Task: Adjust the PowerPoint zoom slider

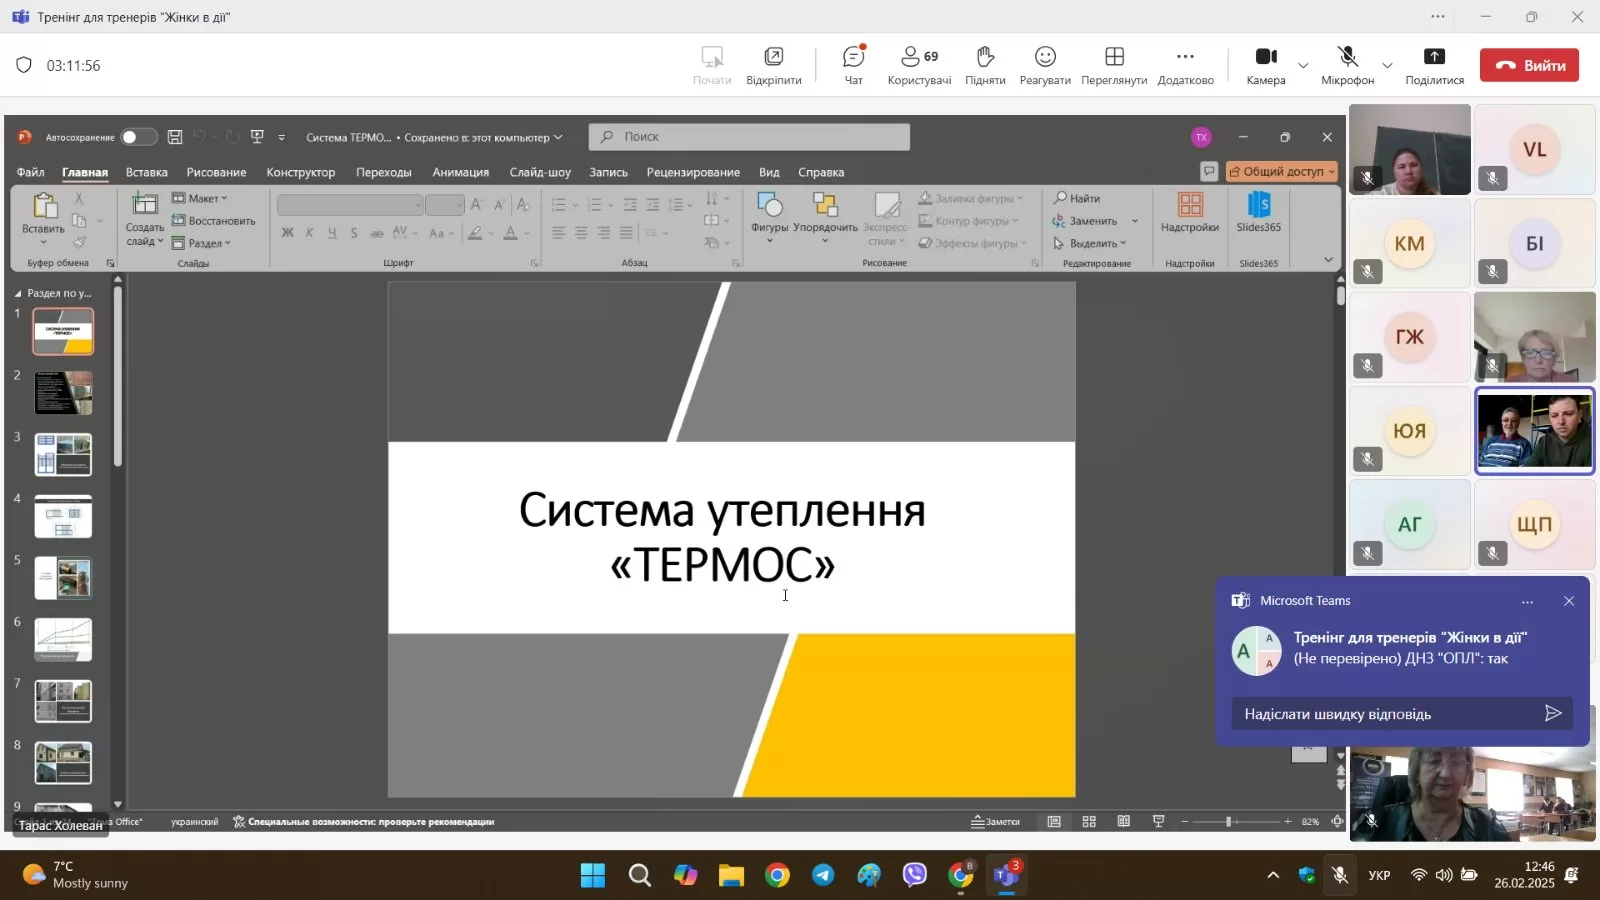Action: click(1229, 821)
